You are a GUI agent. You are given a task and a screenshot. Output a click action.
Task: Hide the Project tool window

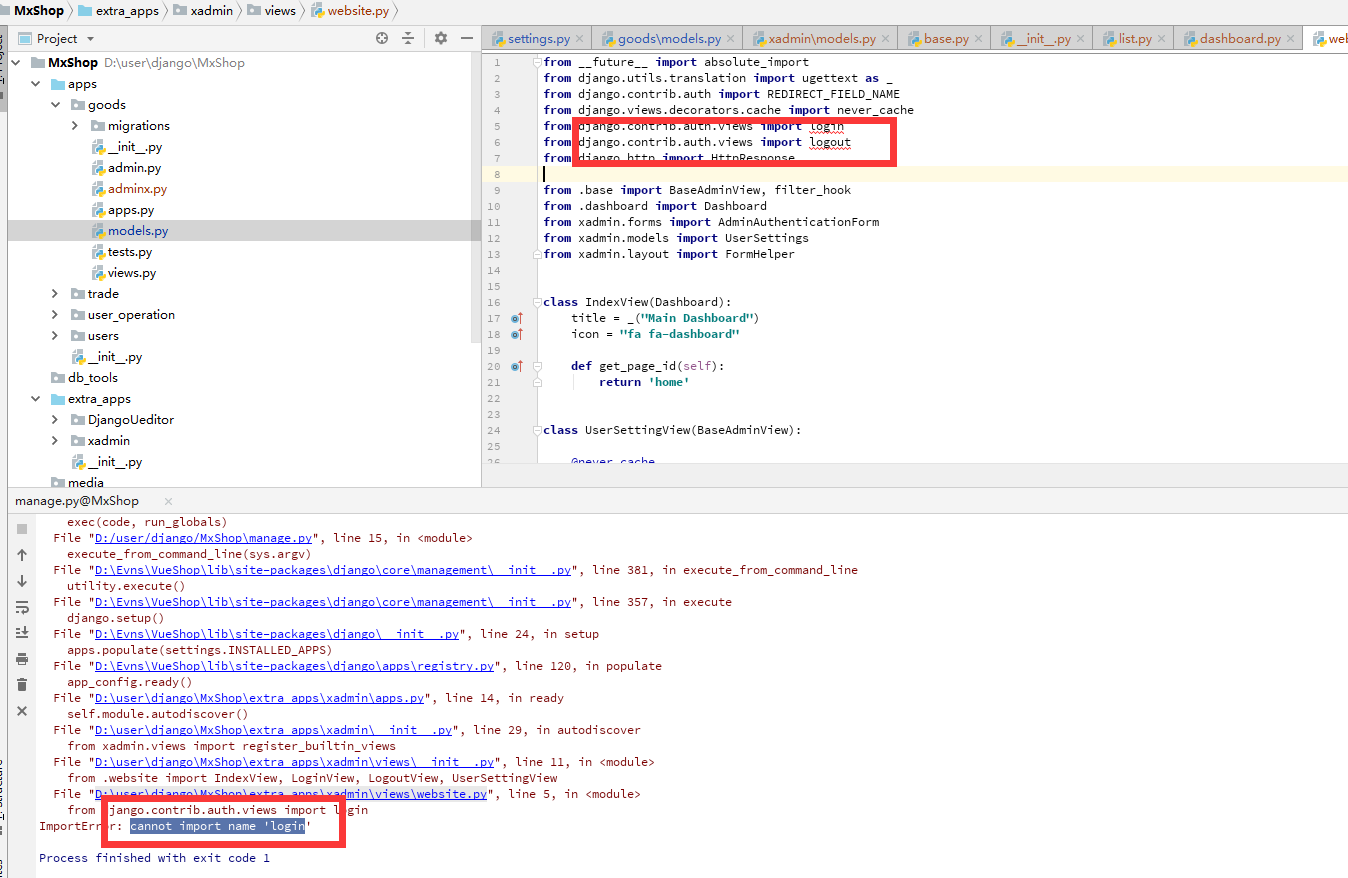click(x=466, y=38)
